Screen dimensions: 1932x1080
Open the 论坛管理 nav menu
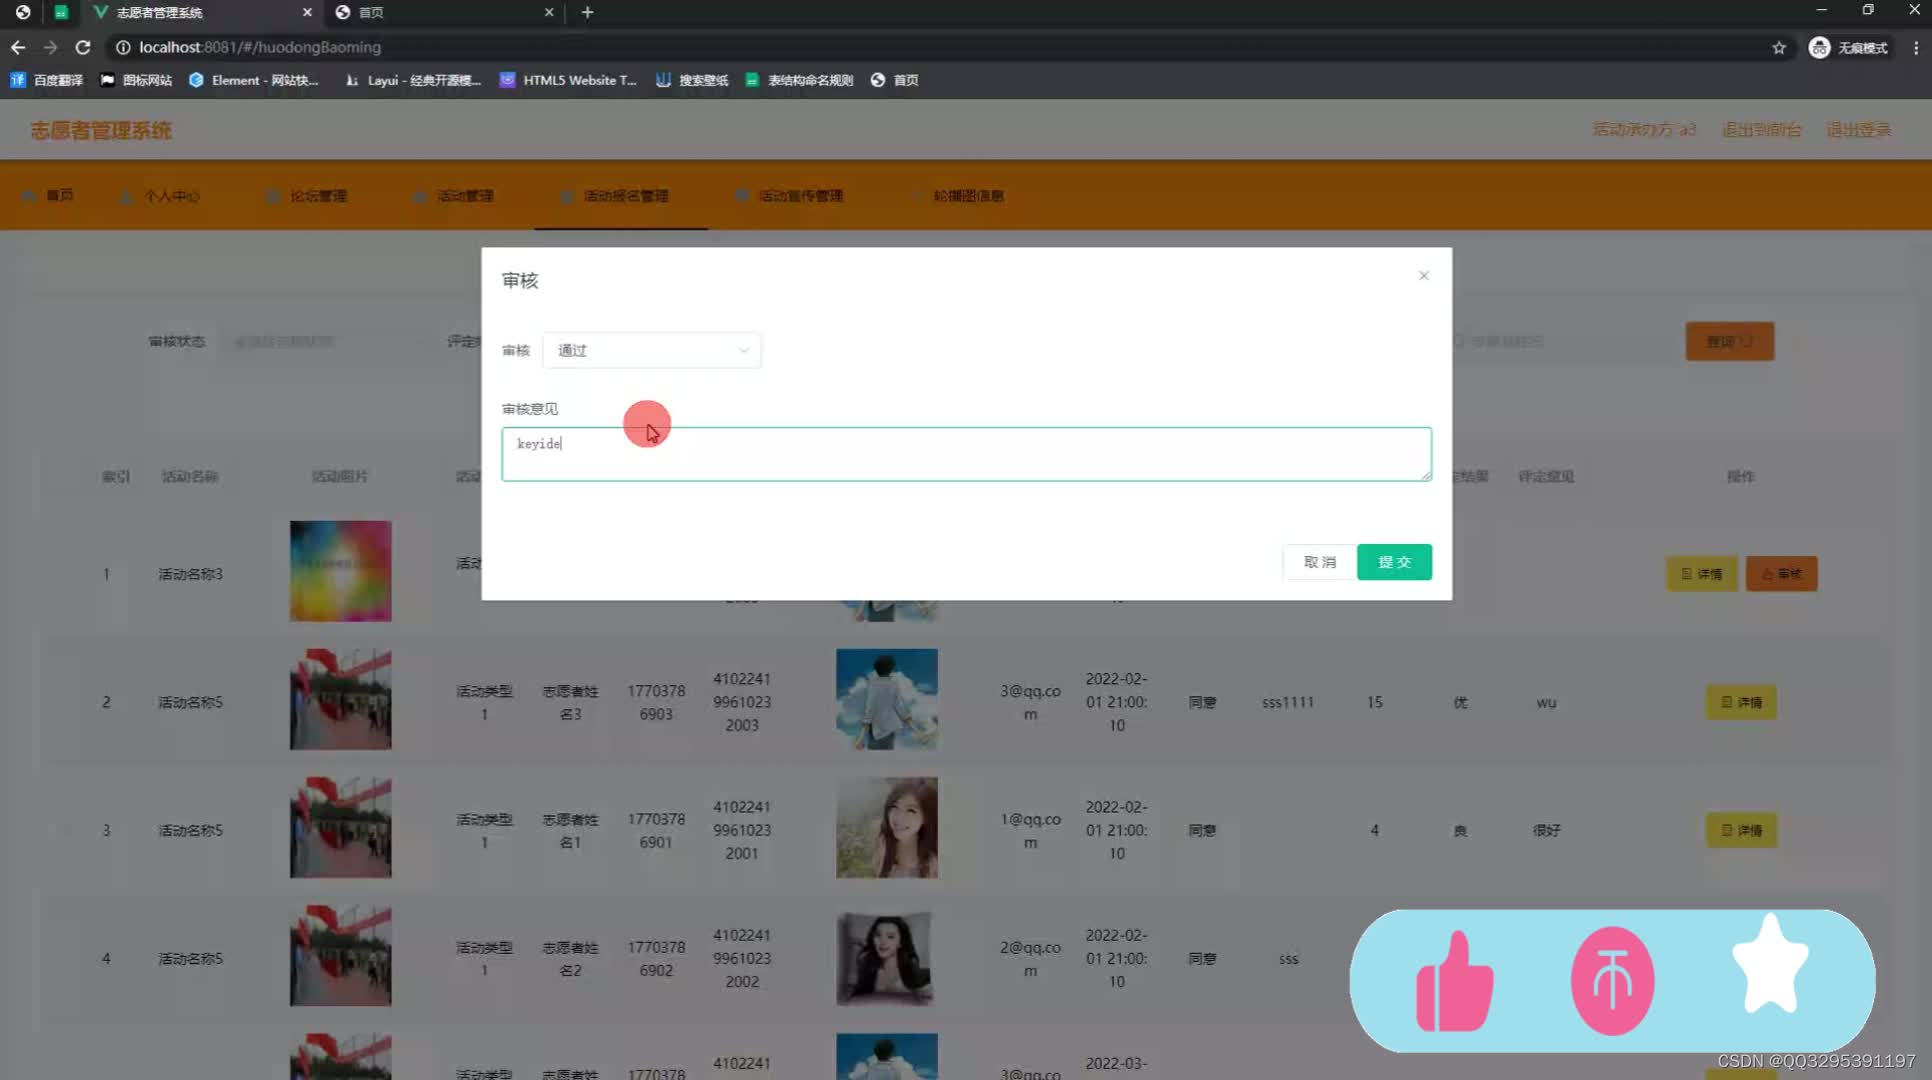[307, 195]
